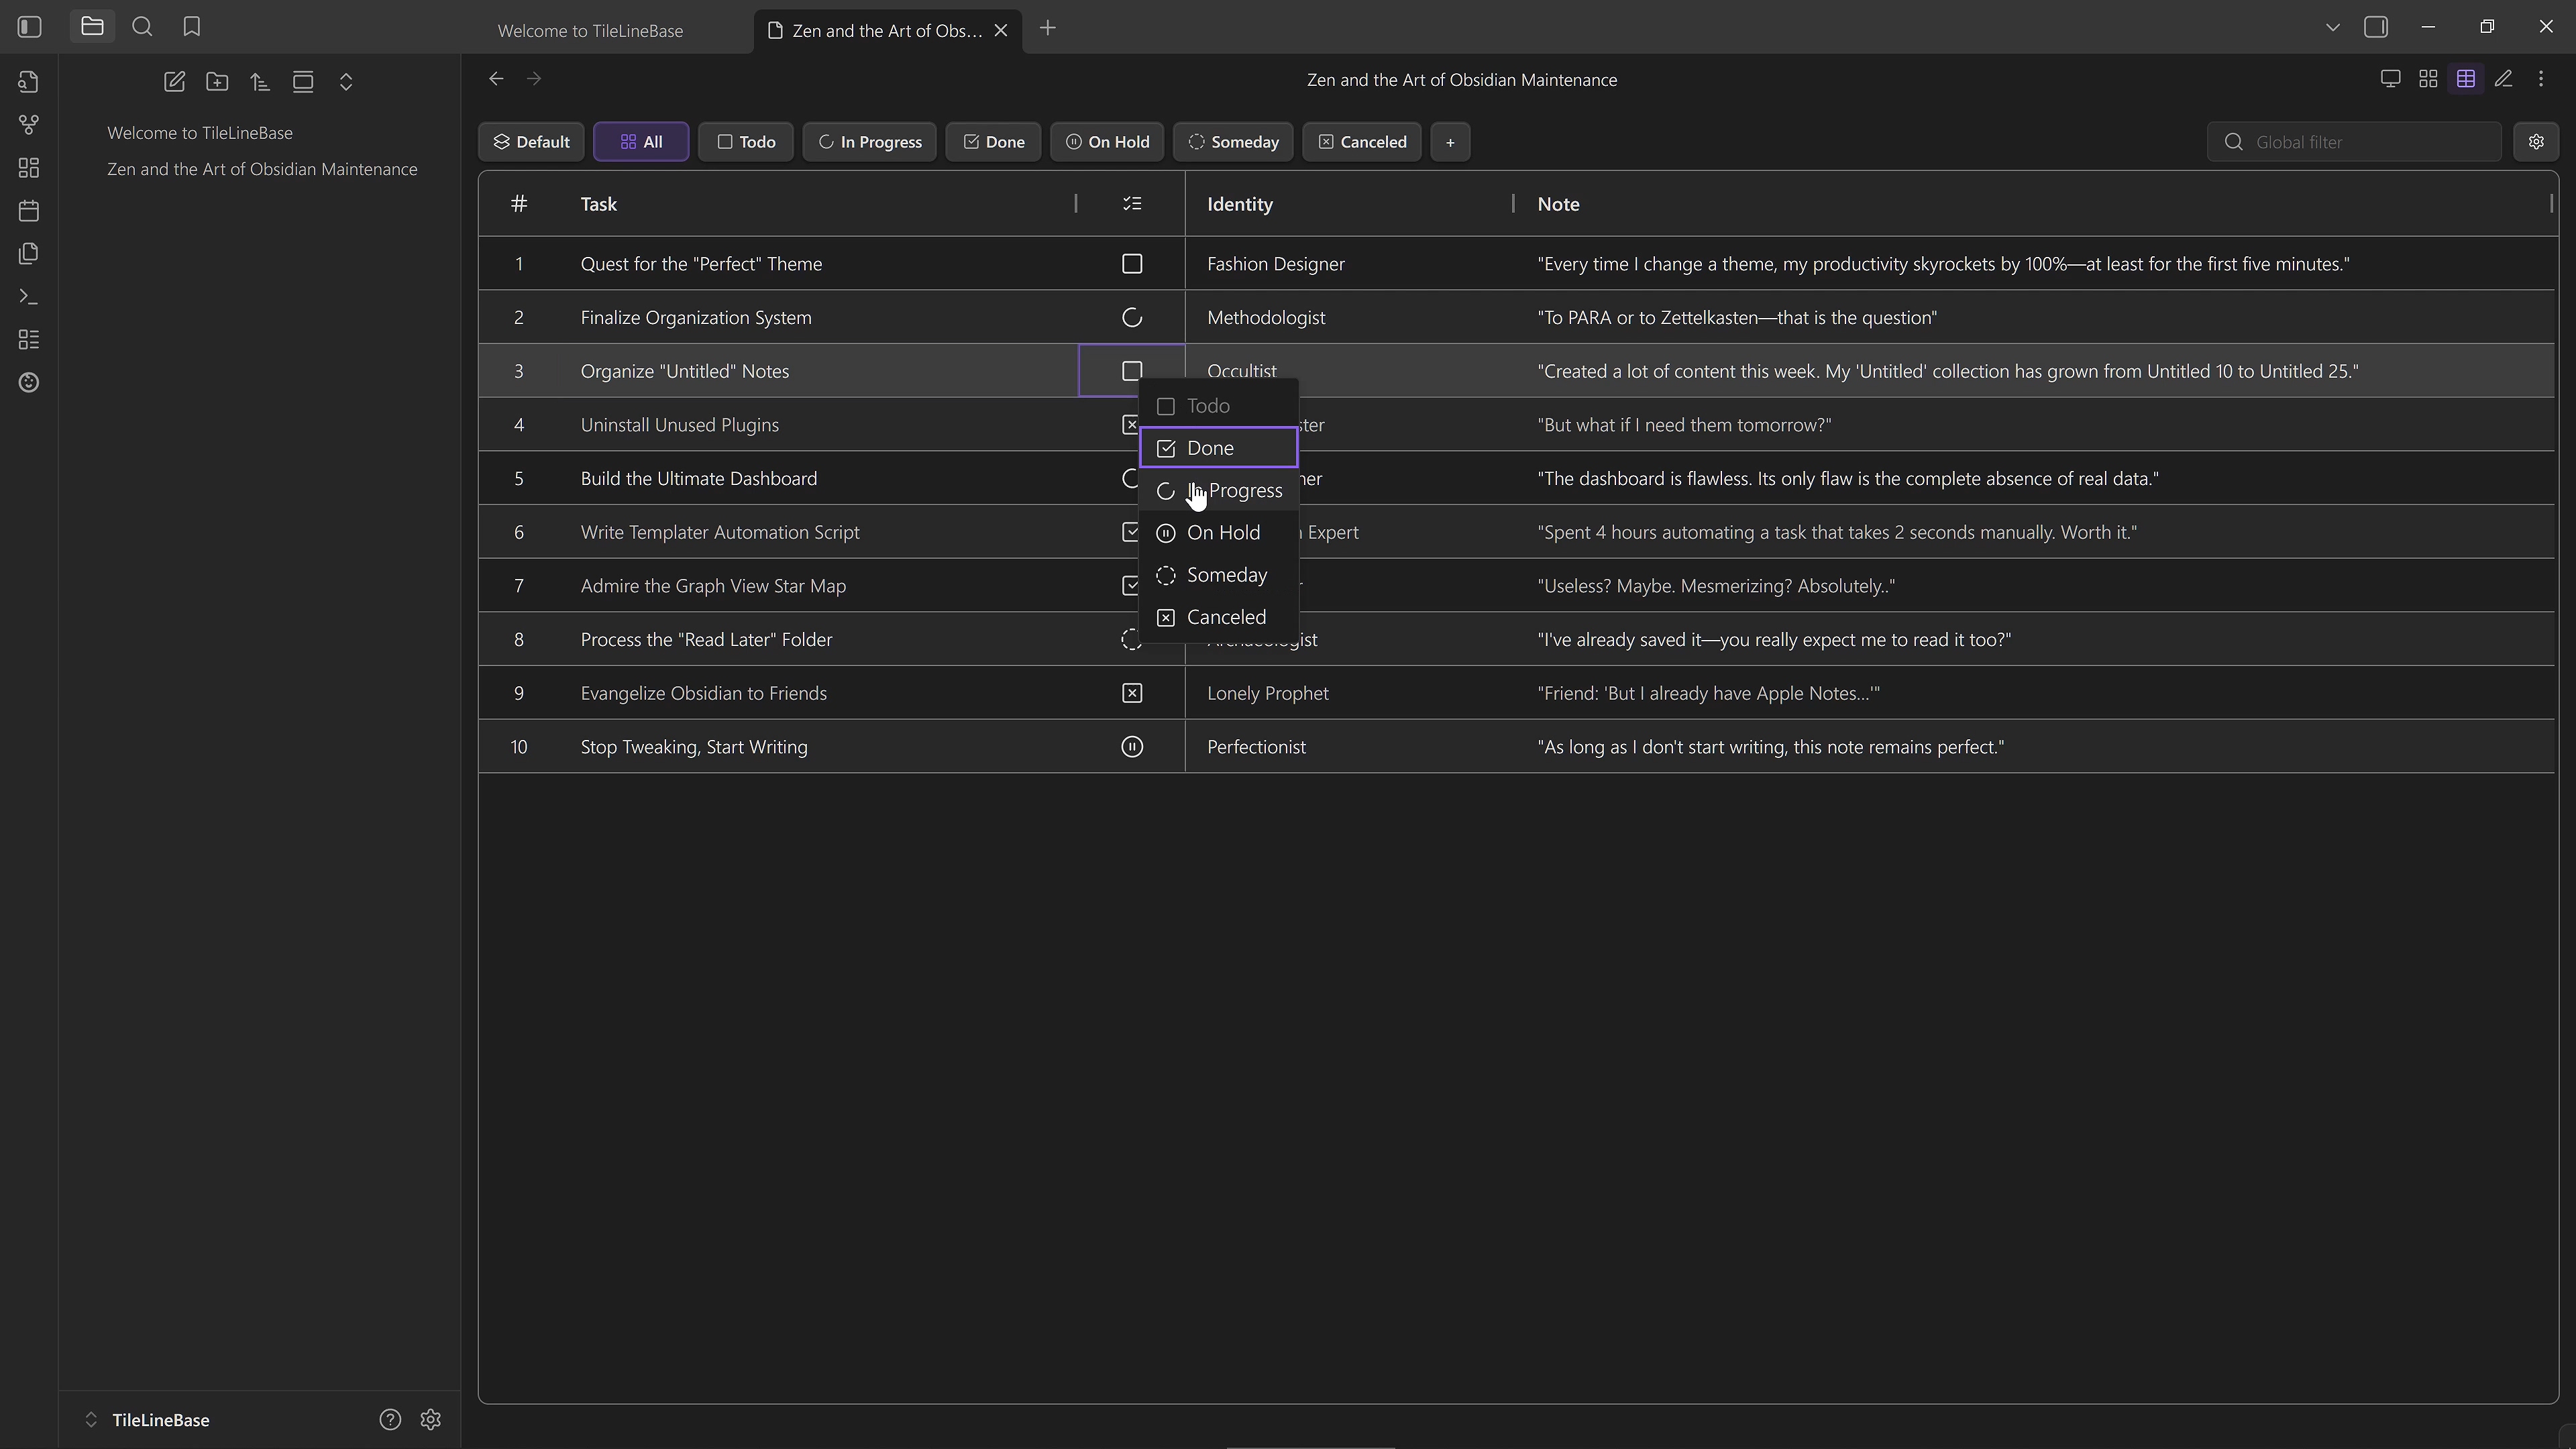The height and width of the screenshot is (1449, 2576).
Task: Select the table view icon
Action: (2466, 78)
